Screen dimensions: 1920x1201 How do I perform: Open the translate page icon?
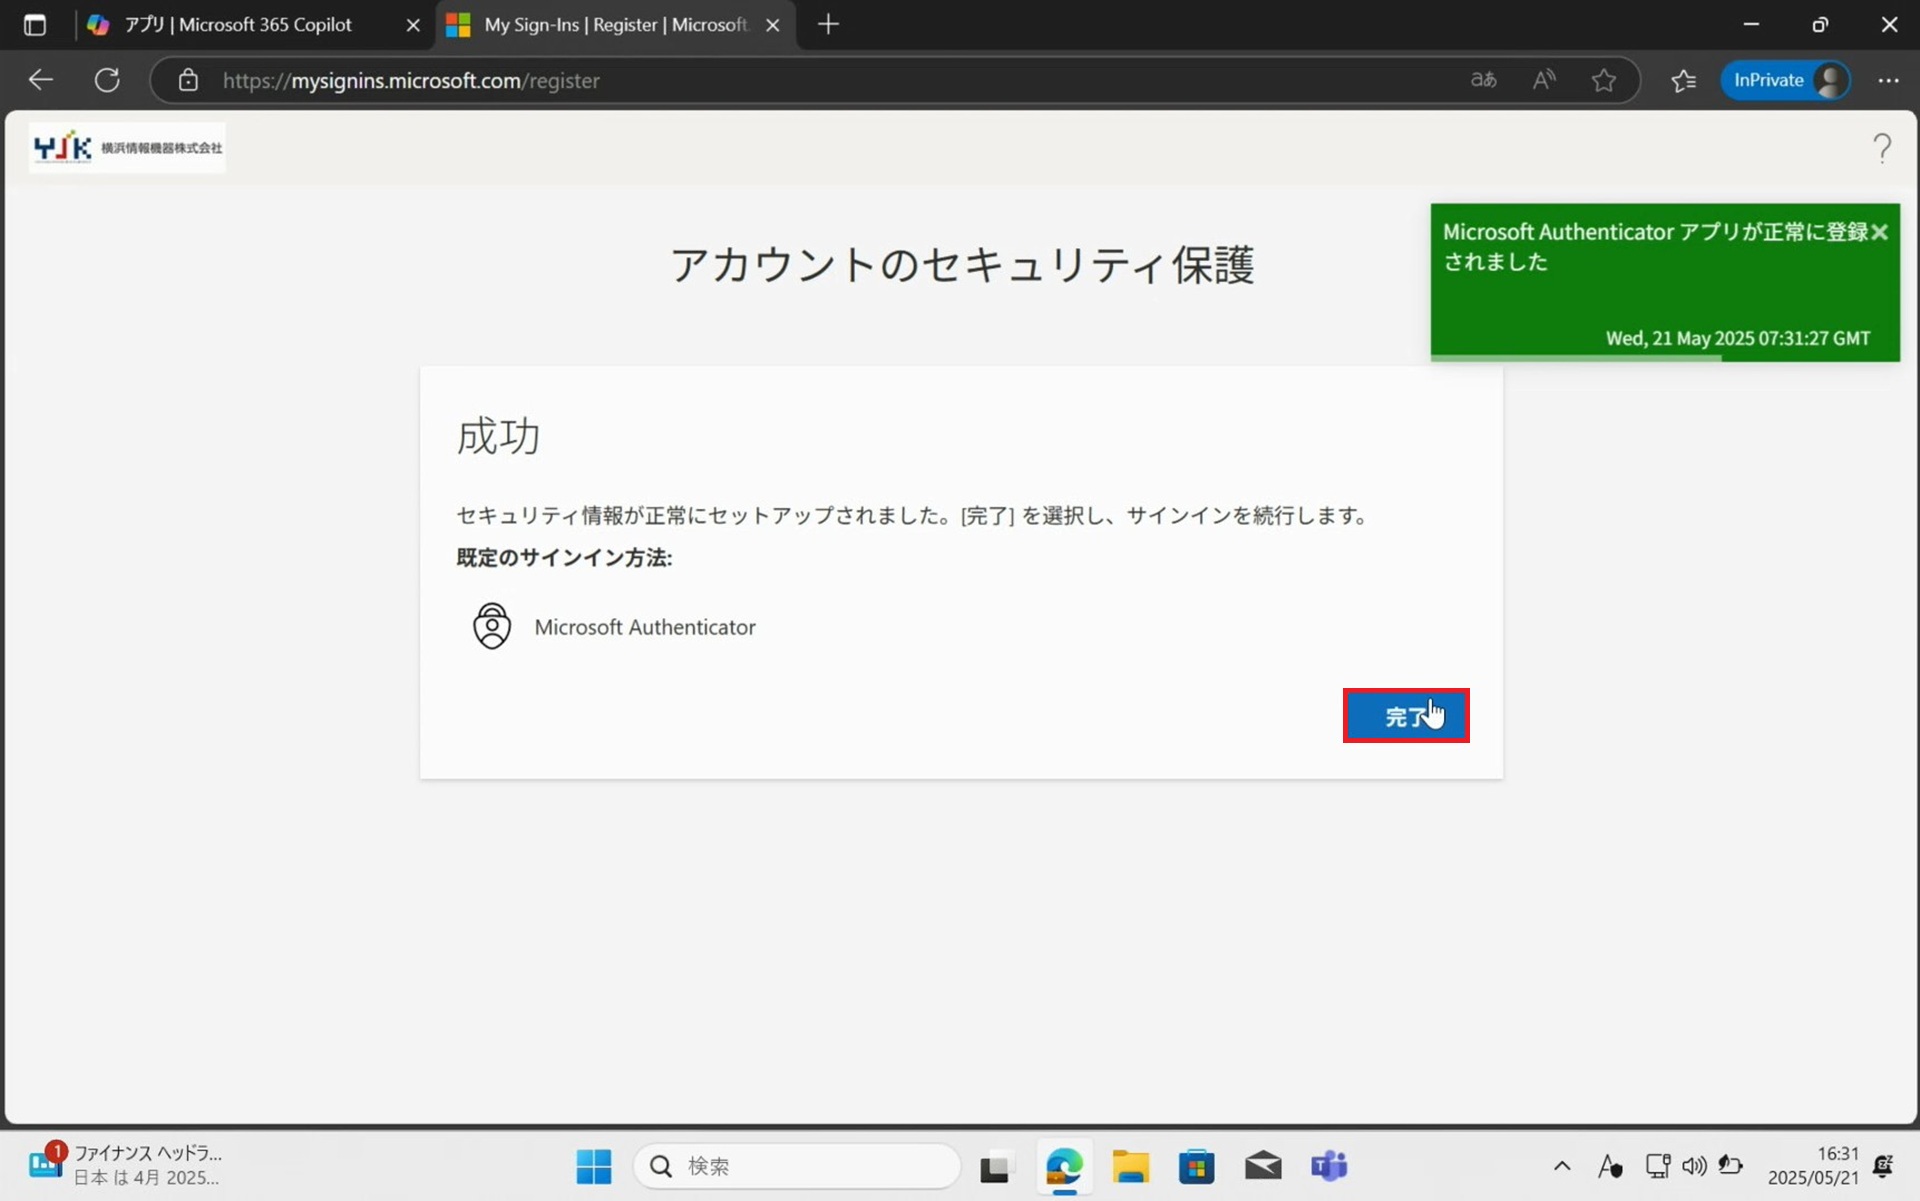click(1484, 80)
